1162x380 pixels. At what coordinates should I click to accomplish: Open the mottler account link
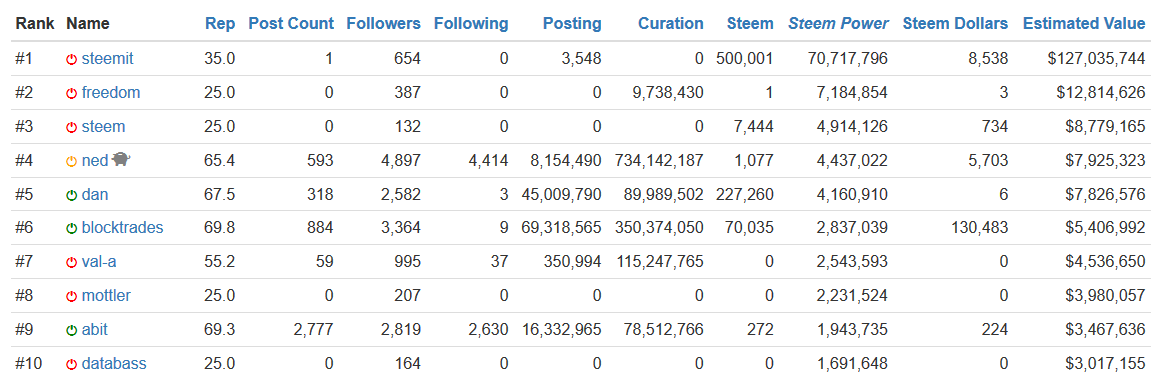coord(106,296)
